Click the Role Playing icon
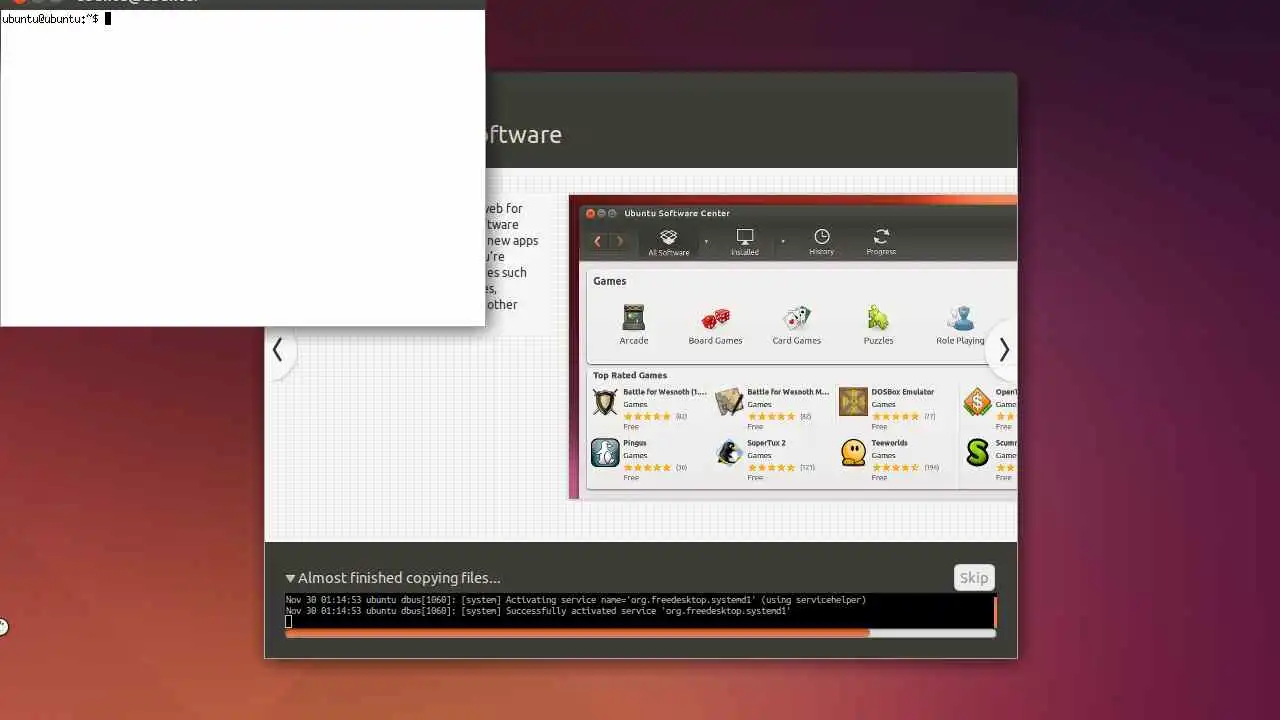 [960, 318]
